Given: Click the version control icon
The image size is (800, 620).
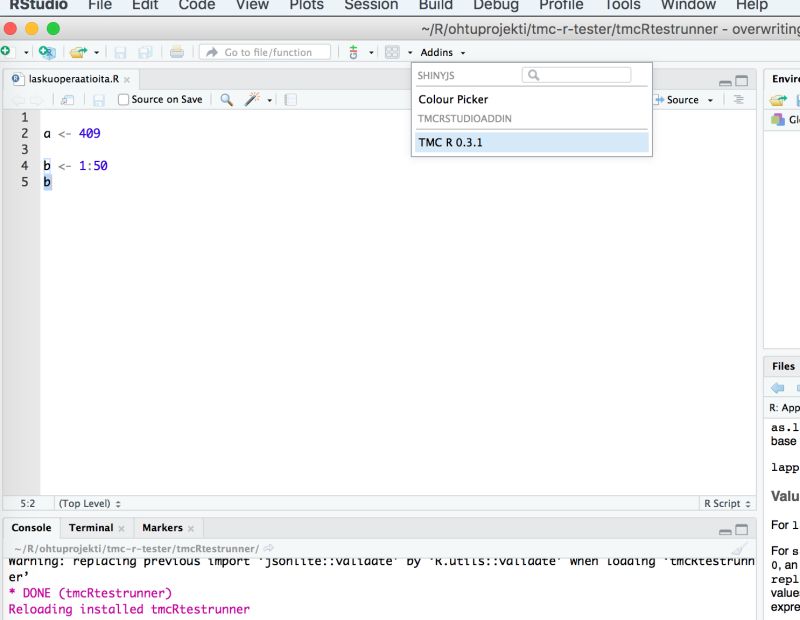Looking at the screenshot, I should pyautogui.click(x=353, y=52).
